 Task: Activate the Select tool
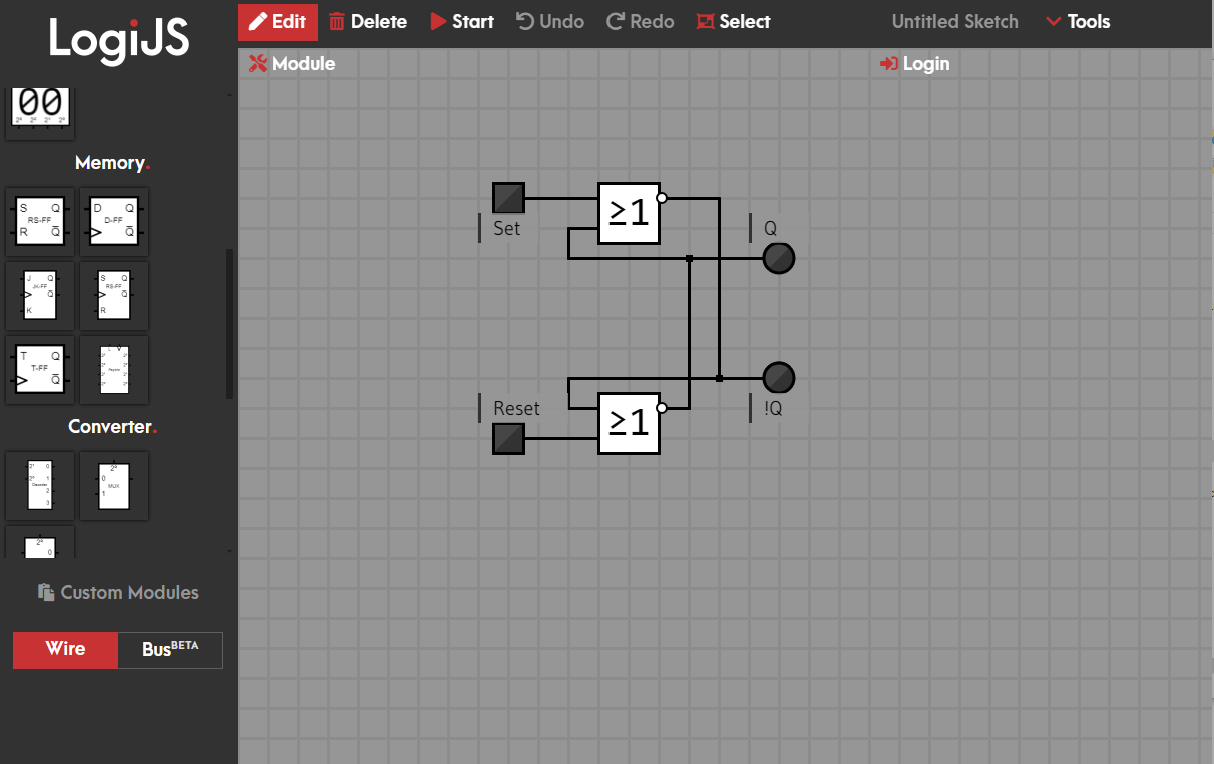click(734, 21)
